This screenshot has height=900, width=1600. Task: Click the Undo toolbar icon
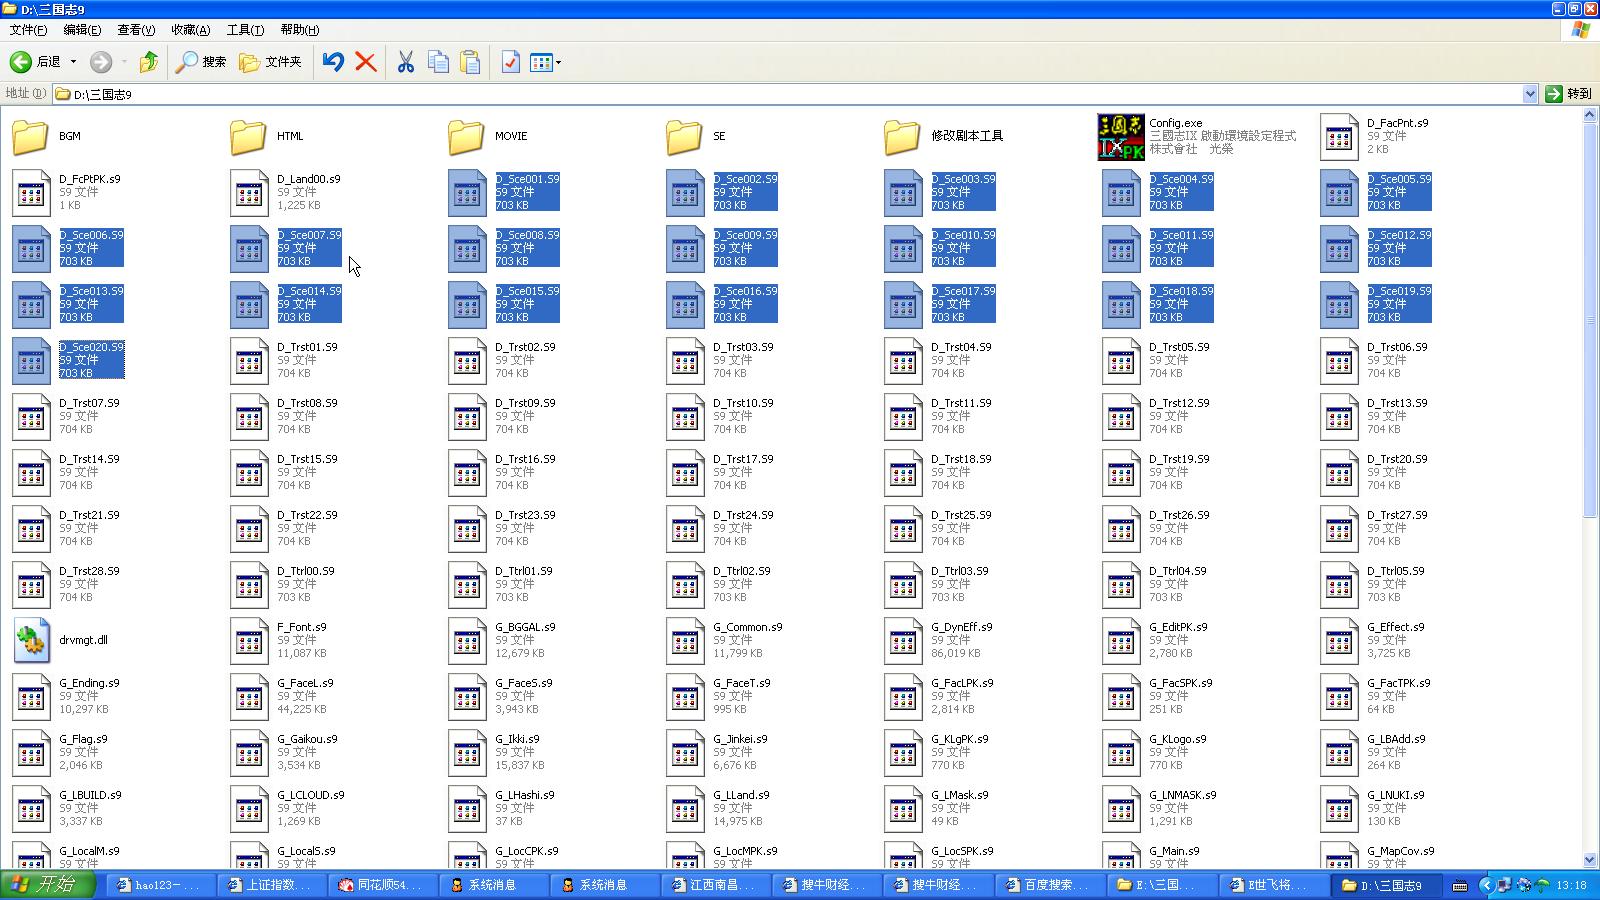click(333, 62)
